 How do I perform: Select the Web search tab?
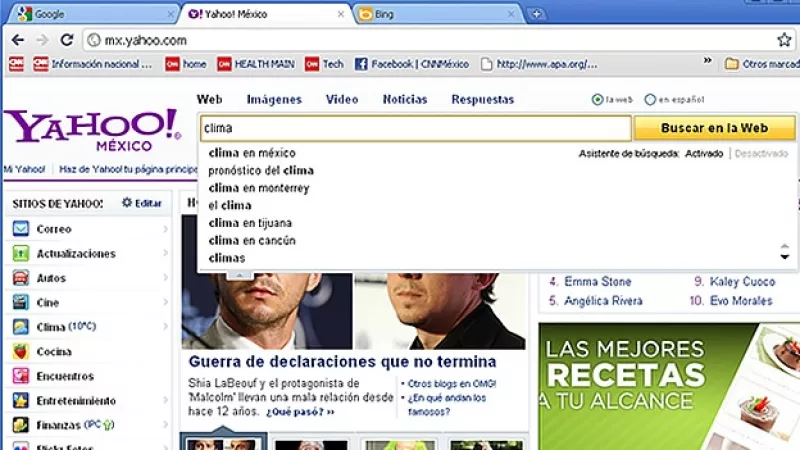point(210,99)
